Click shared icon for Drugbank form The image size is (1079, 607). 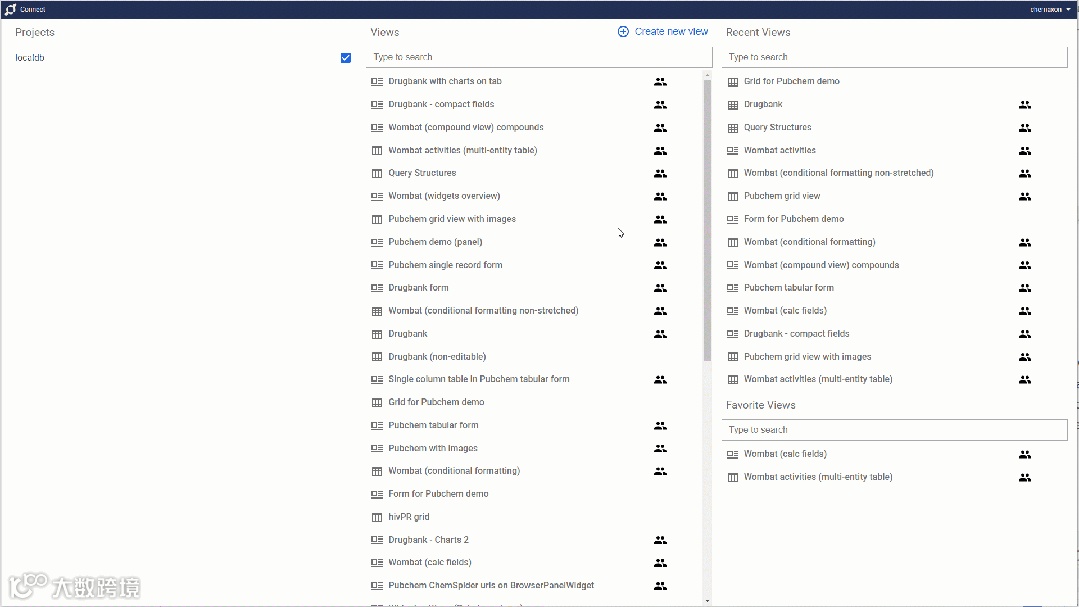[x=660, y=288]
